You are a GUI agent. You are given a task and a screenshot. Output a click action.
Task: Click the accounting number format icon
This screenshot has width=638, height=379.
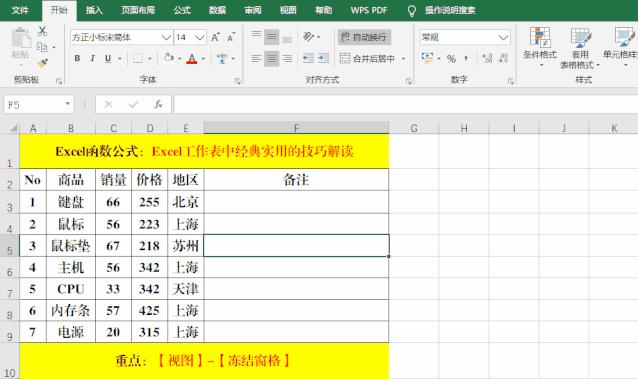pos(427,58)
